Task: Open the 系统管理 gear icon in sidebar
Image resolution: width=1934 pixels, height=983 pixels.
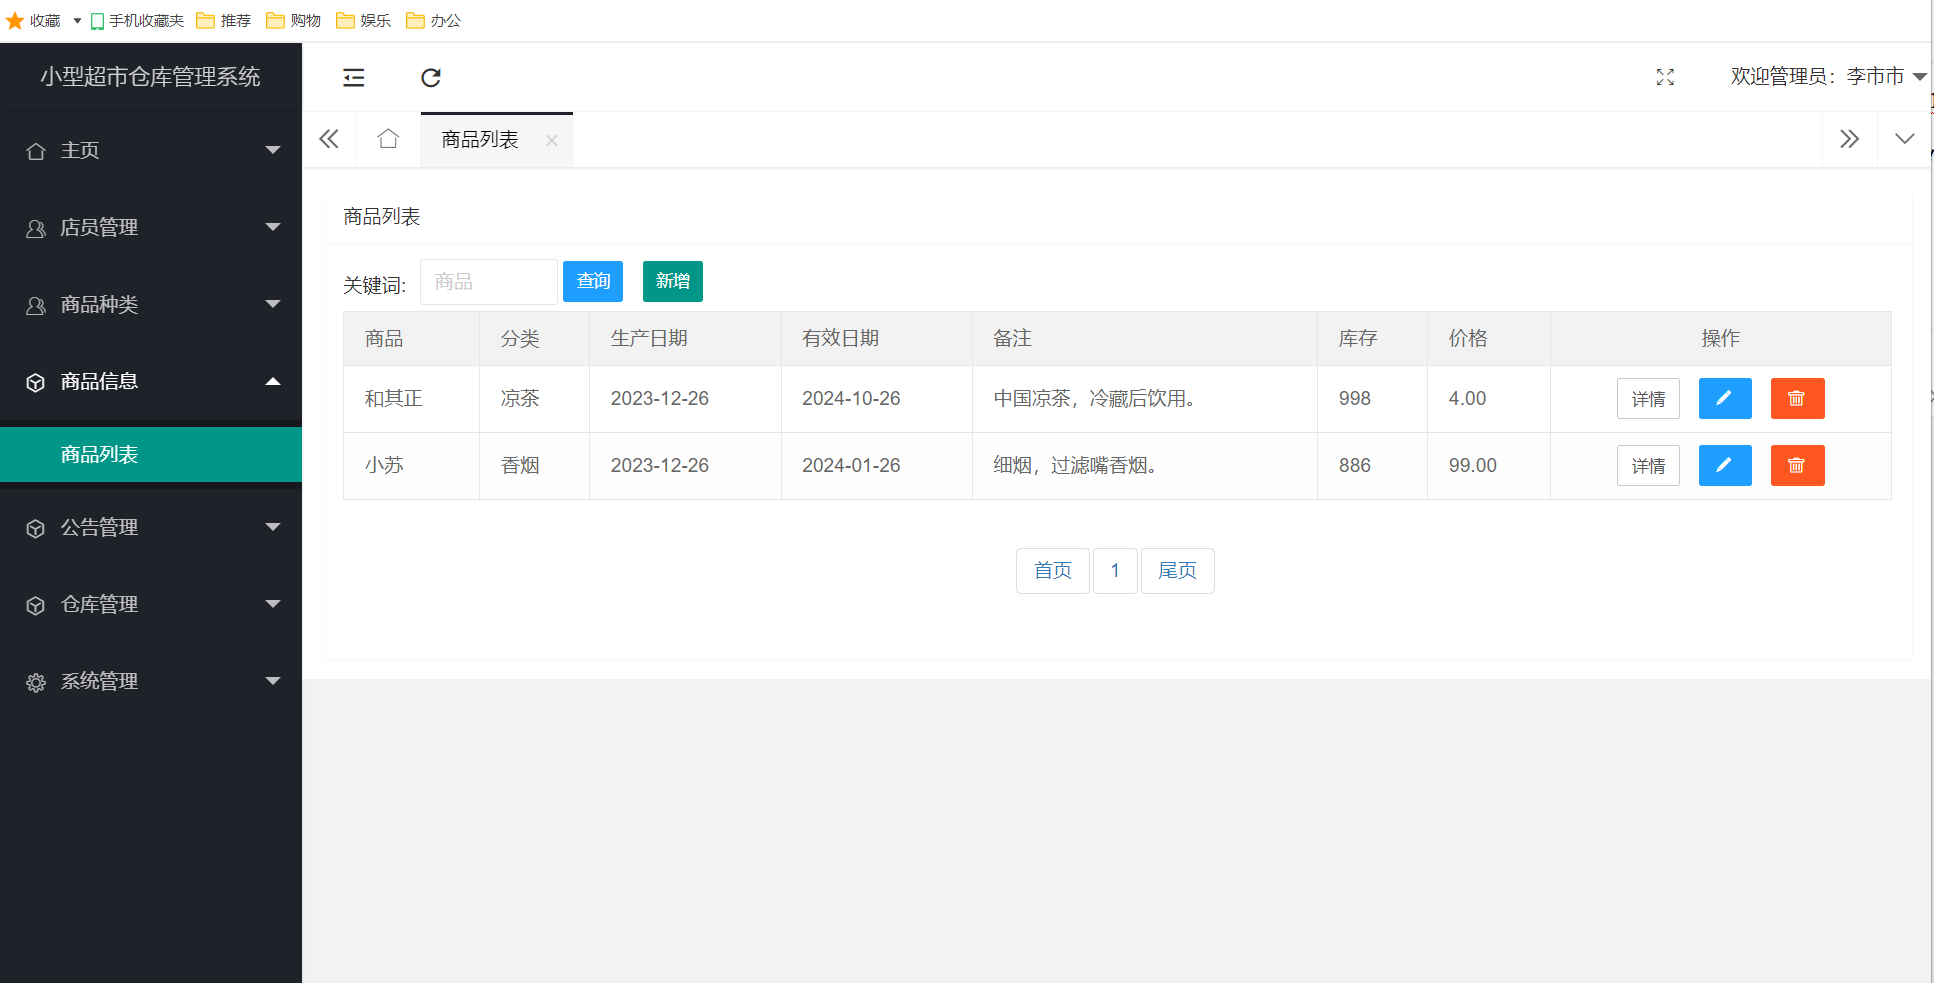Action: (36, 681)
